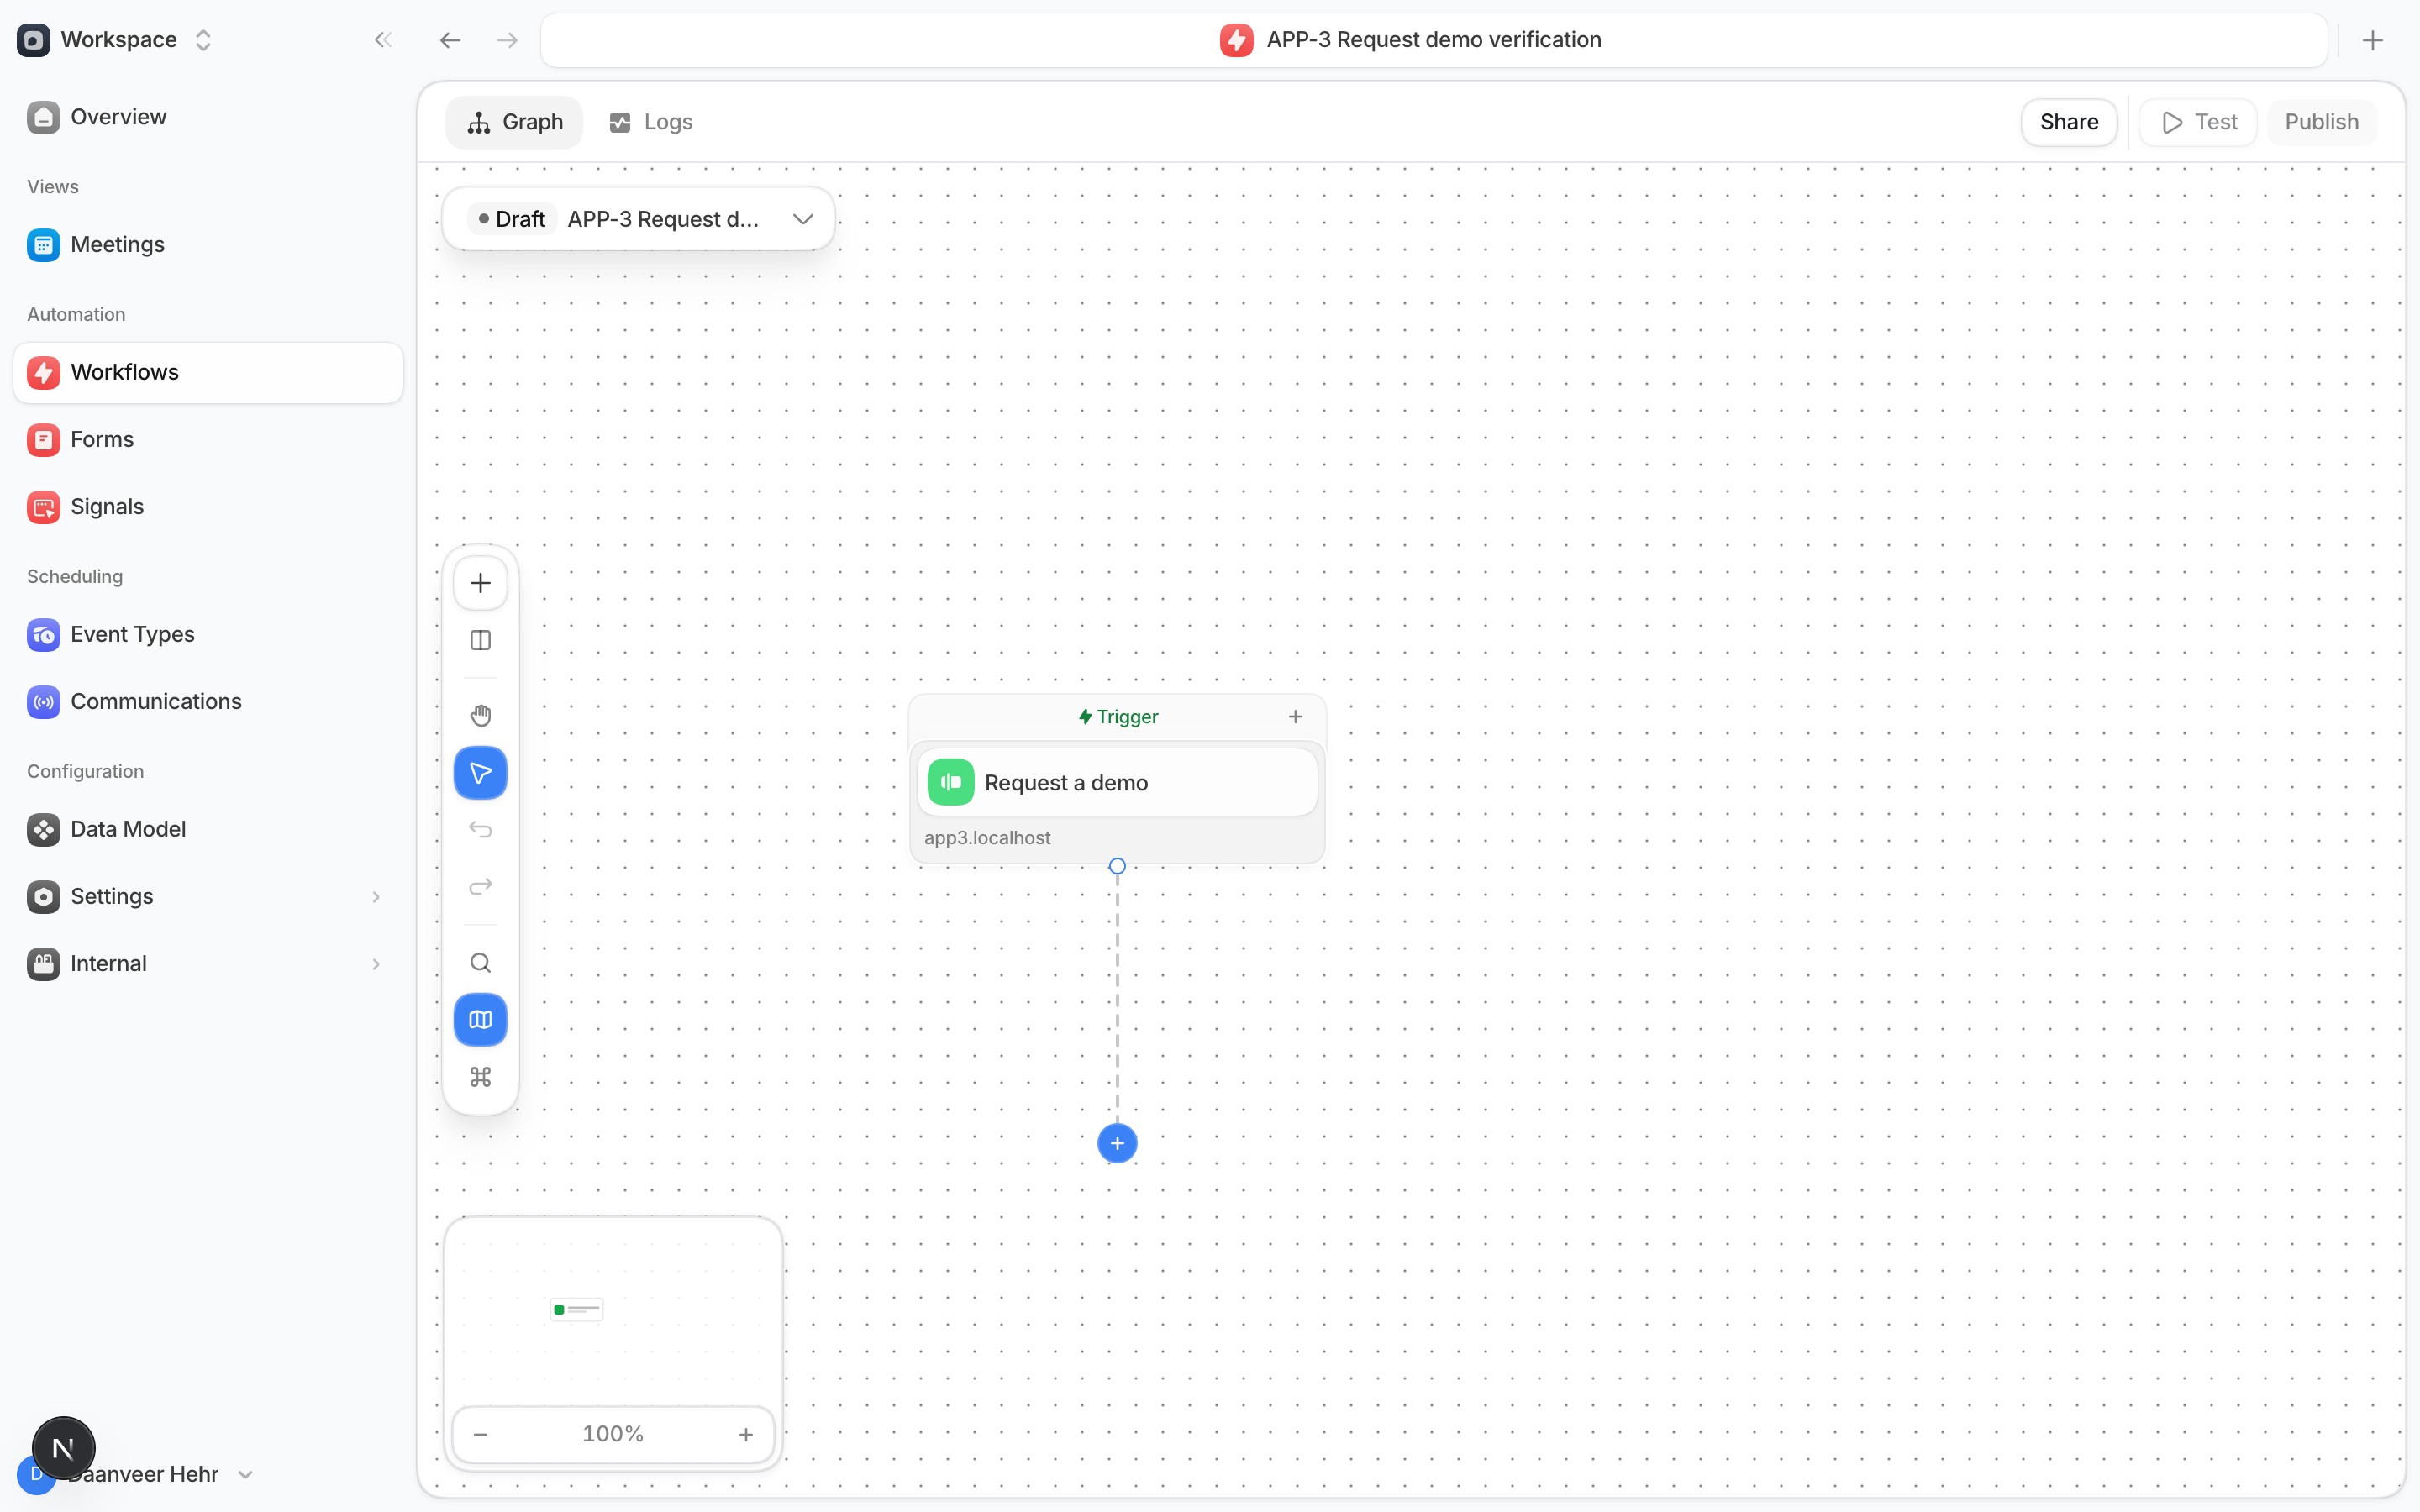This screenshot has width=2420, height=1512.
Task: Select the pointer selection tool
Action: (480, 773)
